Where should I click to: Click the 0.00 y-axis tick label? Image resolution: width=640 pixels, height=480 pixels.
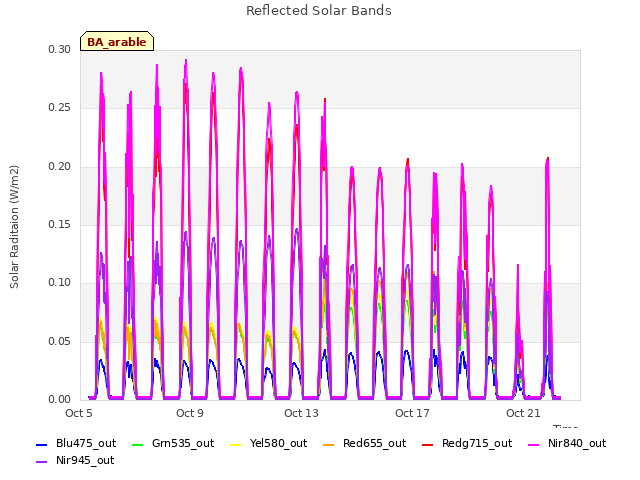pyautogui.click(x=60, y=400)
